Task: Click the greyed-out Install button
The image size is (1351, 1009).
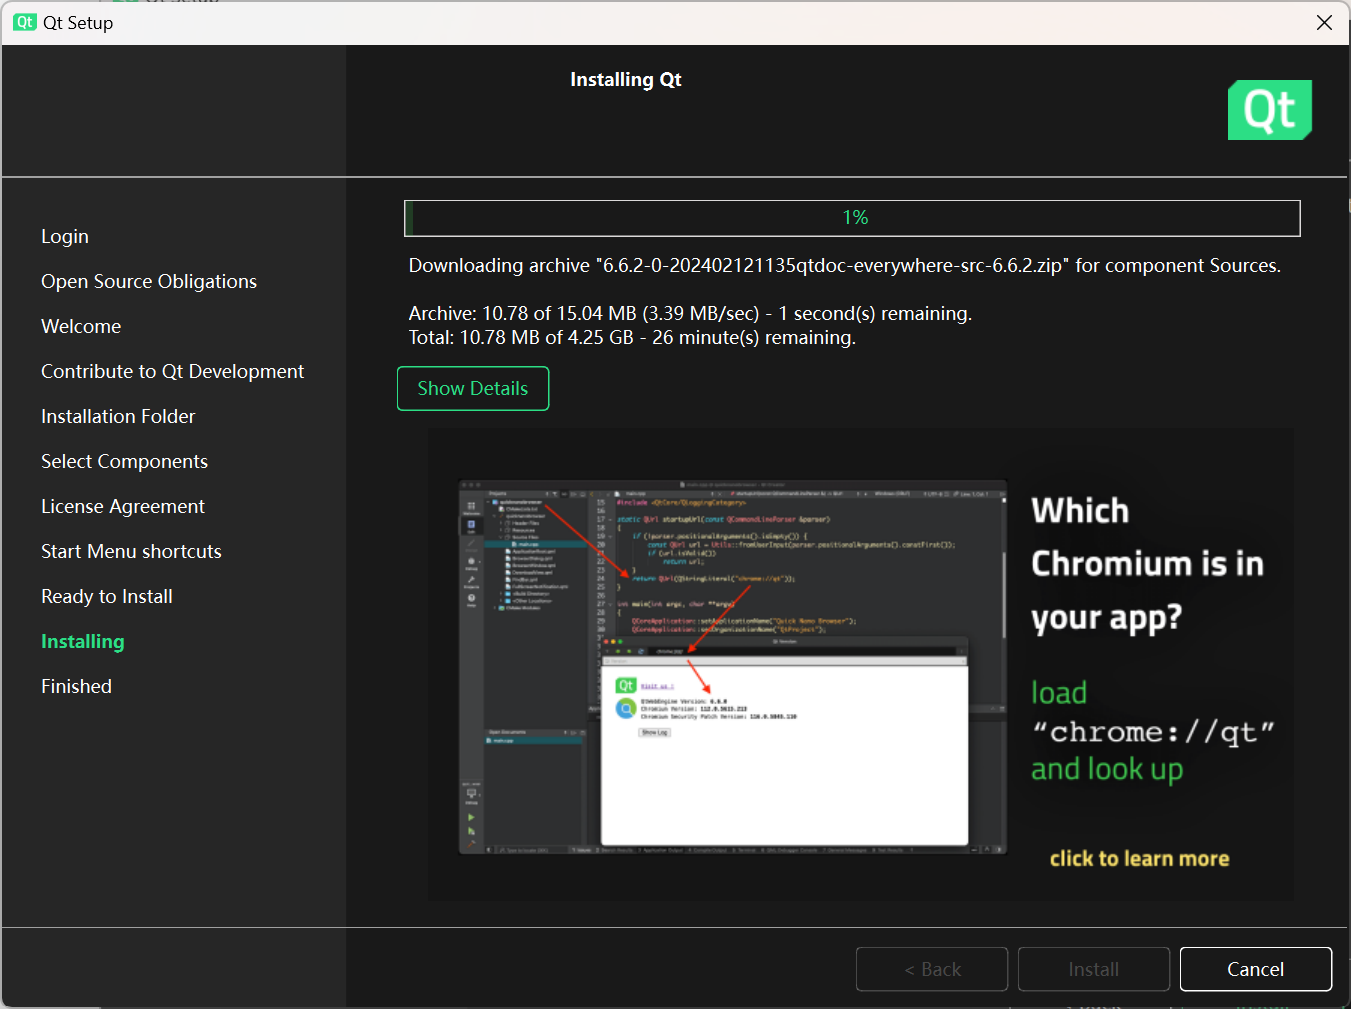Action: tap(1094, 969)
